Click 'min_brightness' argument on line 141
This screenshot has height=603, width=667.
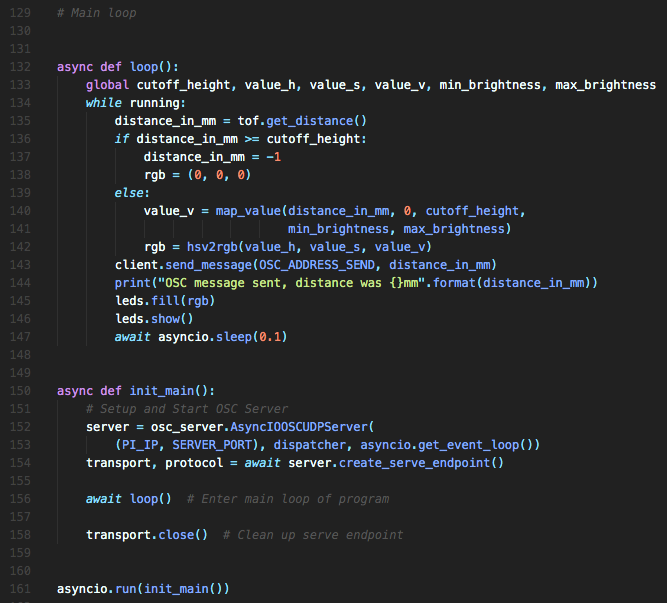tap(338, 229)
